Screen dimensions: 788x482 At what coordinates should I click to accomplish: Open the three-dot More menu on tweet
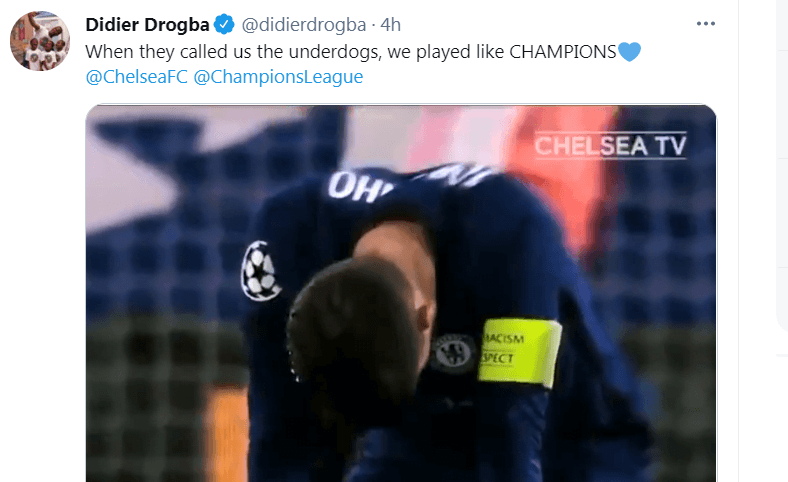(706, 24)
